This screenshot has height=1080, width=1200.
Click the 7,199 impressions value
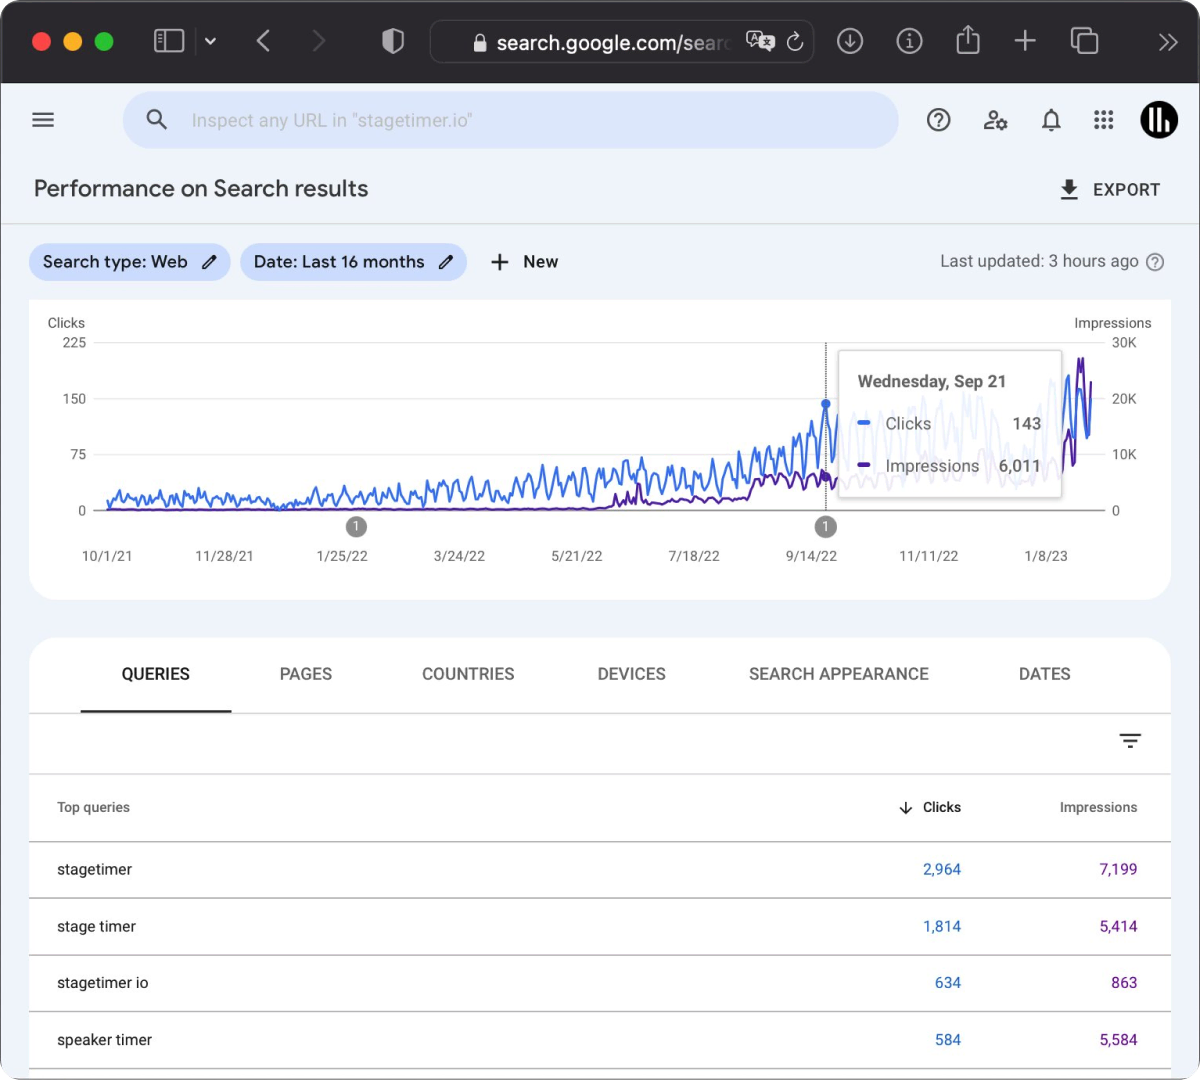tap(1118, 870)
